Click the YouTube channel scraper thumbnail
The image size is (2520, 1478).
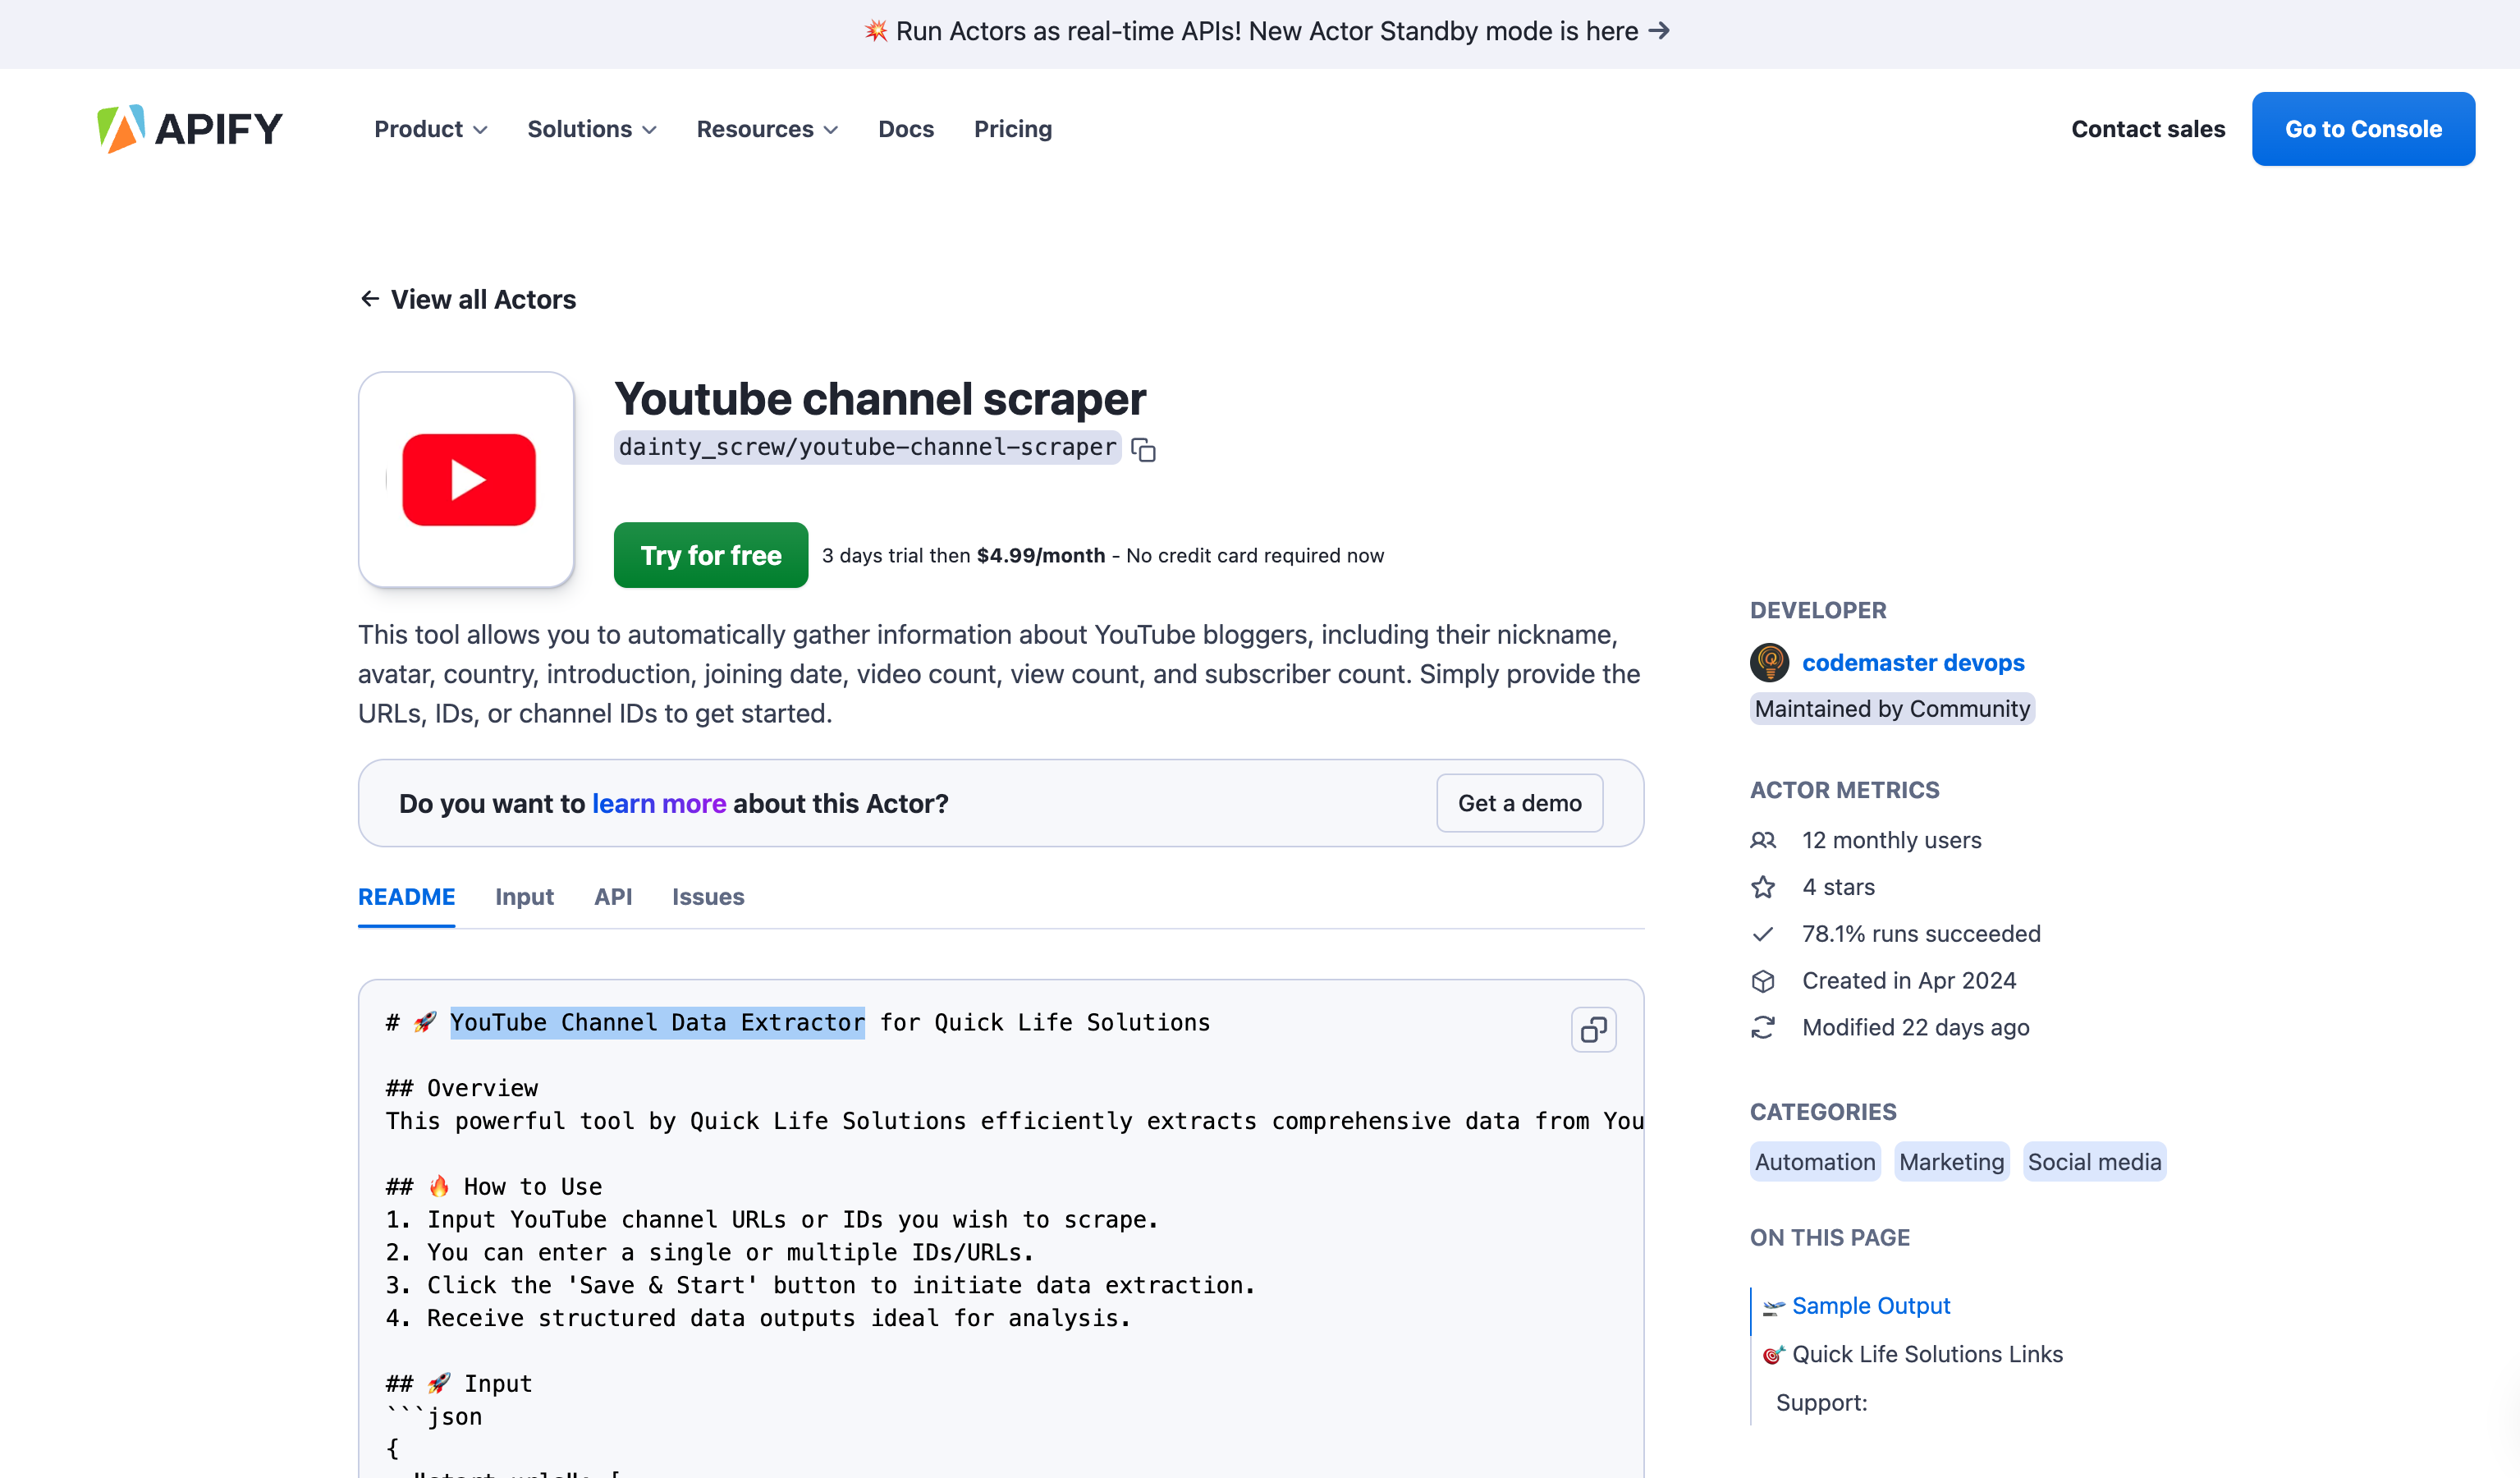coord(466,479)
